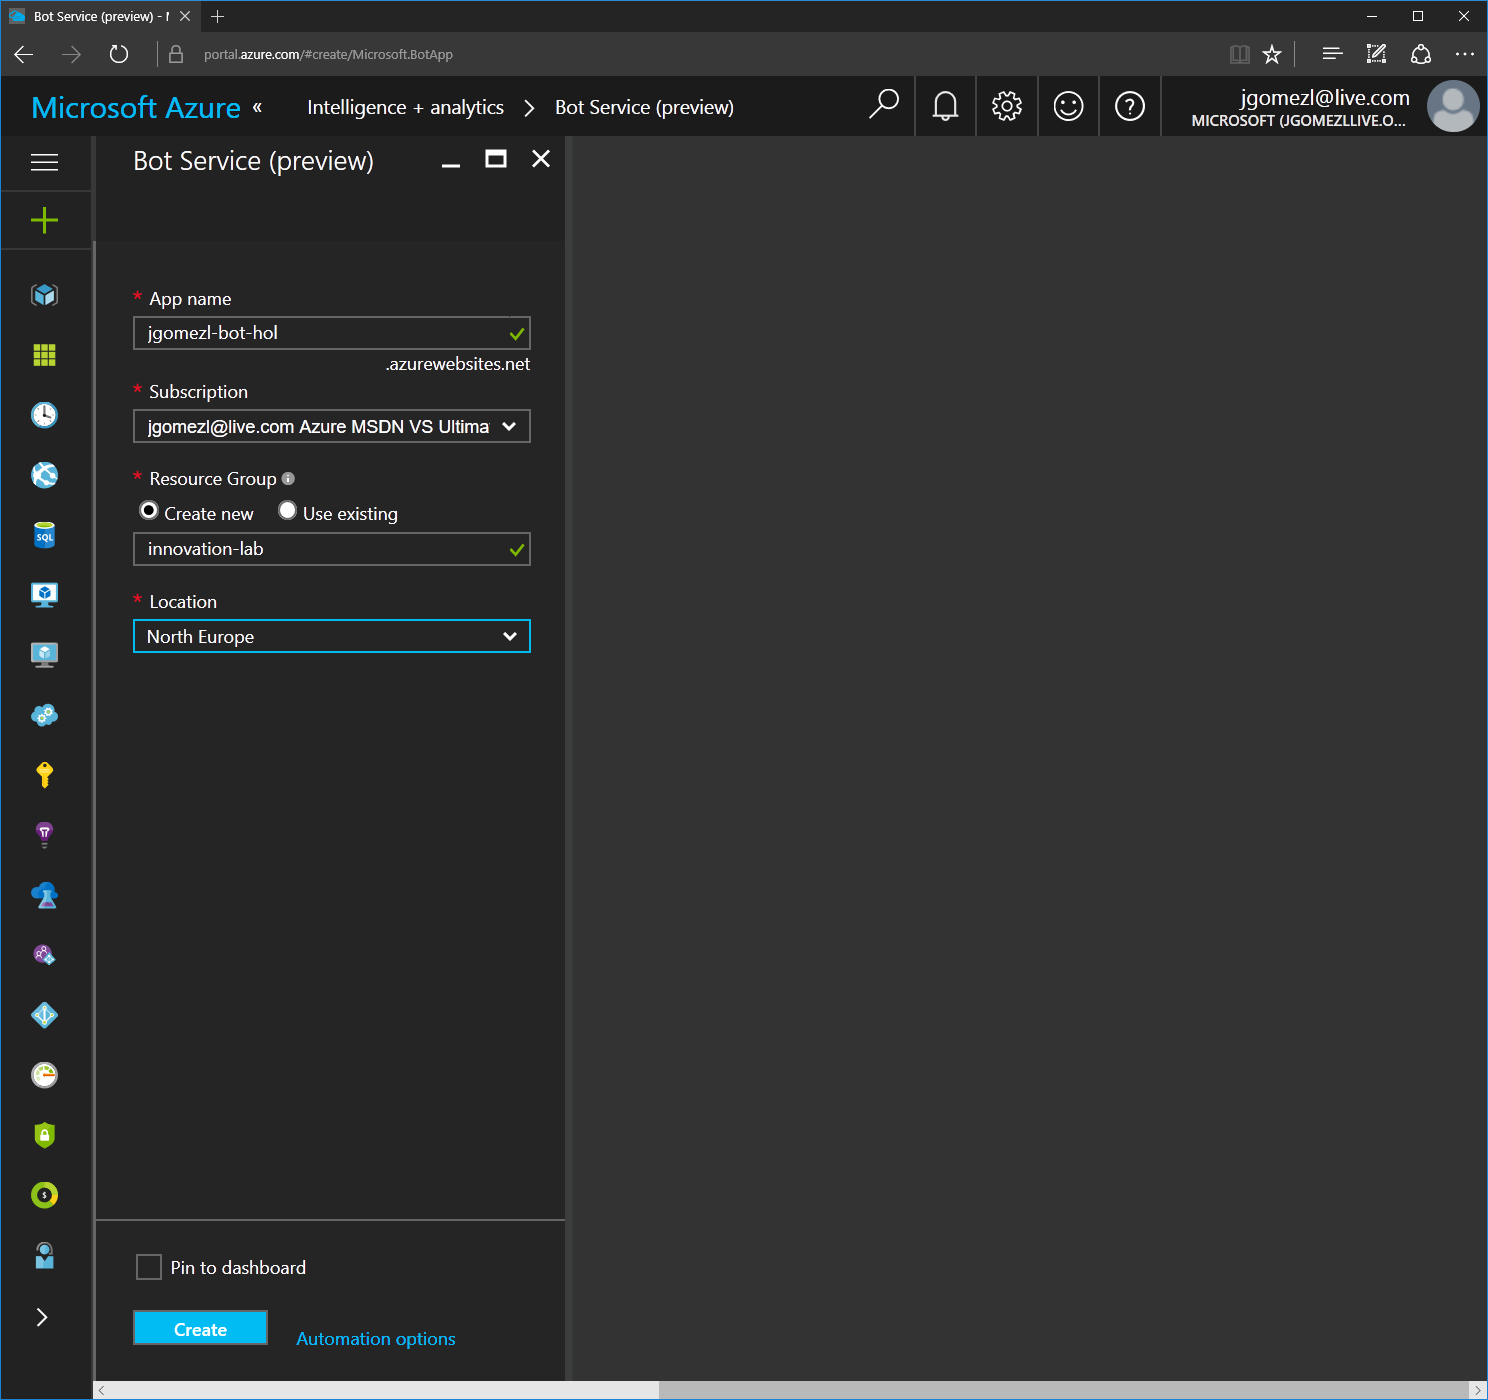Click the Resource Group name input innovation-lab
This screenshot has height=1400, width=1488.
click(332, 549)
